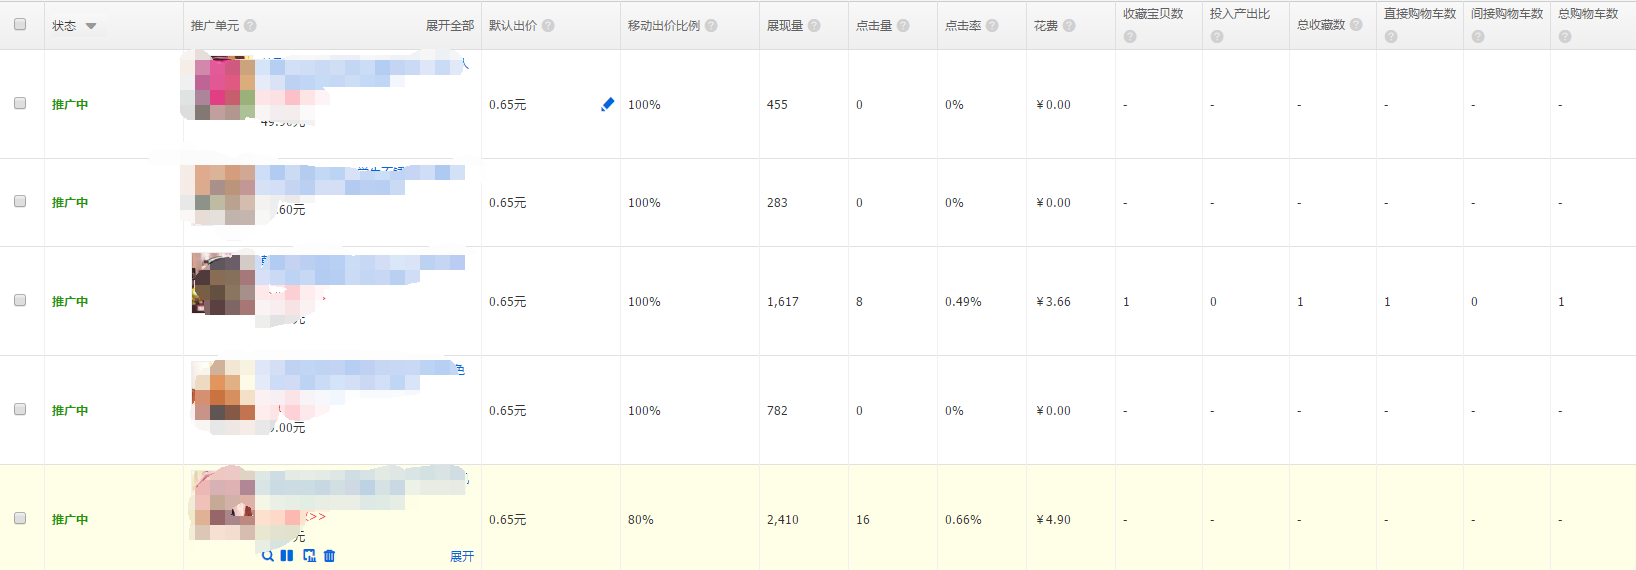Screen dimensions: 1636x570
Task: Click the 移动出价比例 column header
Action: [x=664, y=26]
